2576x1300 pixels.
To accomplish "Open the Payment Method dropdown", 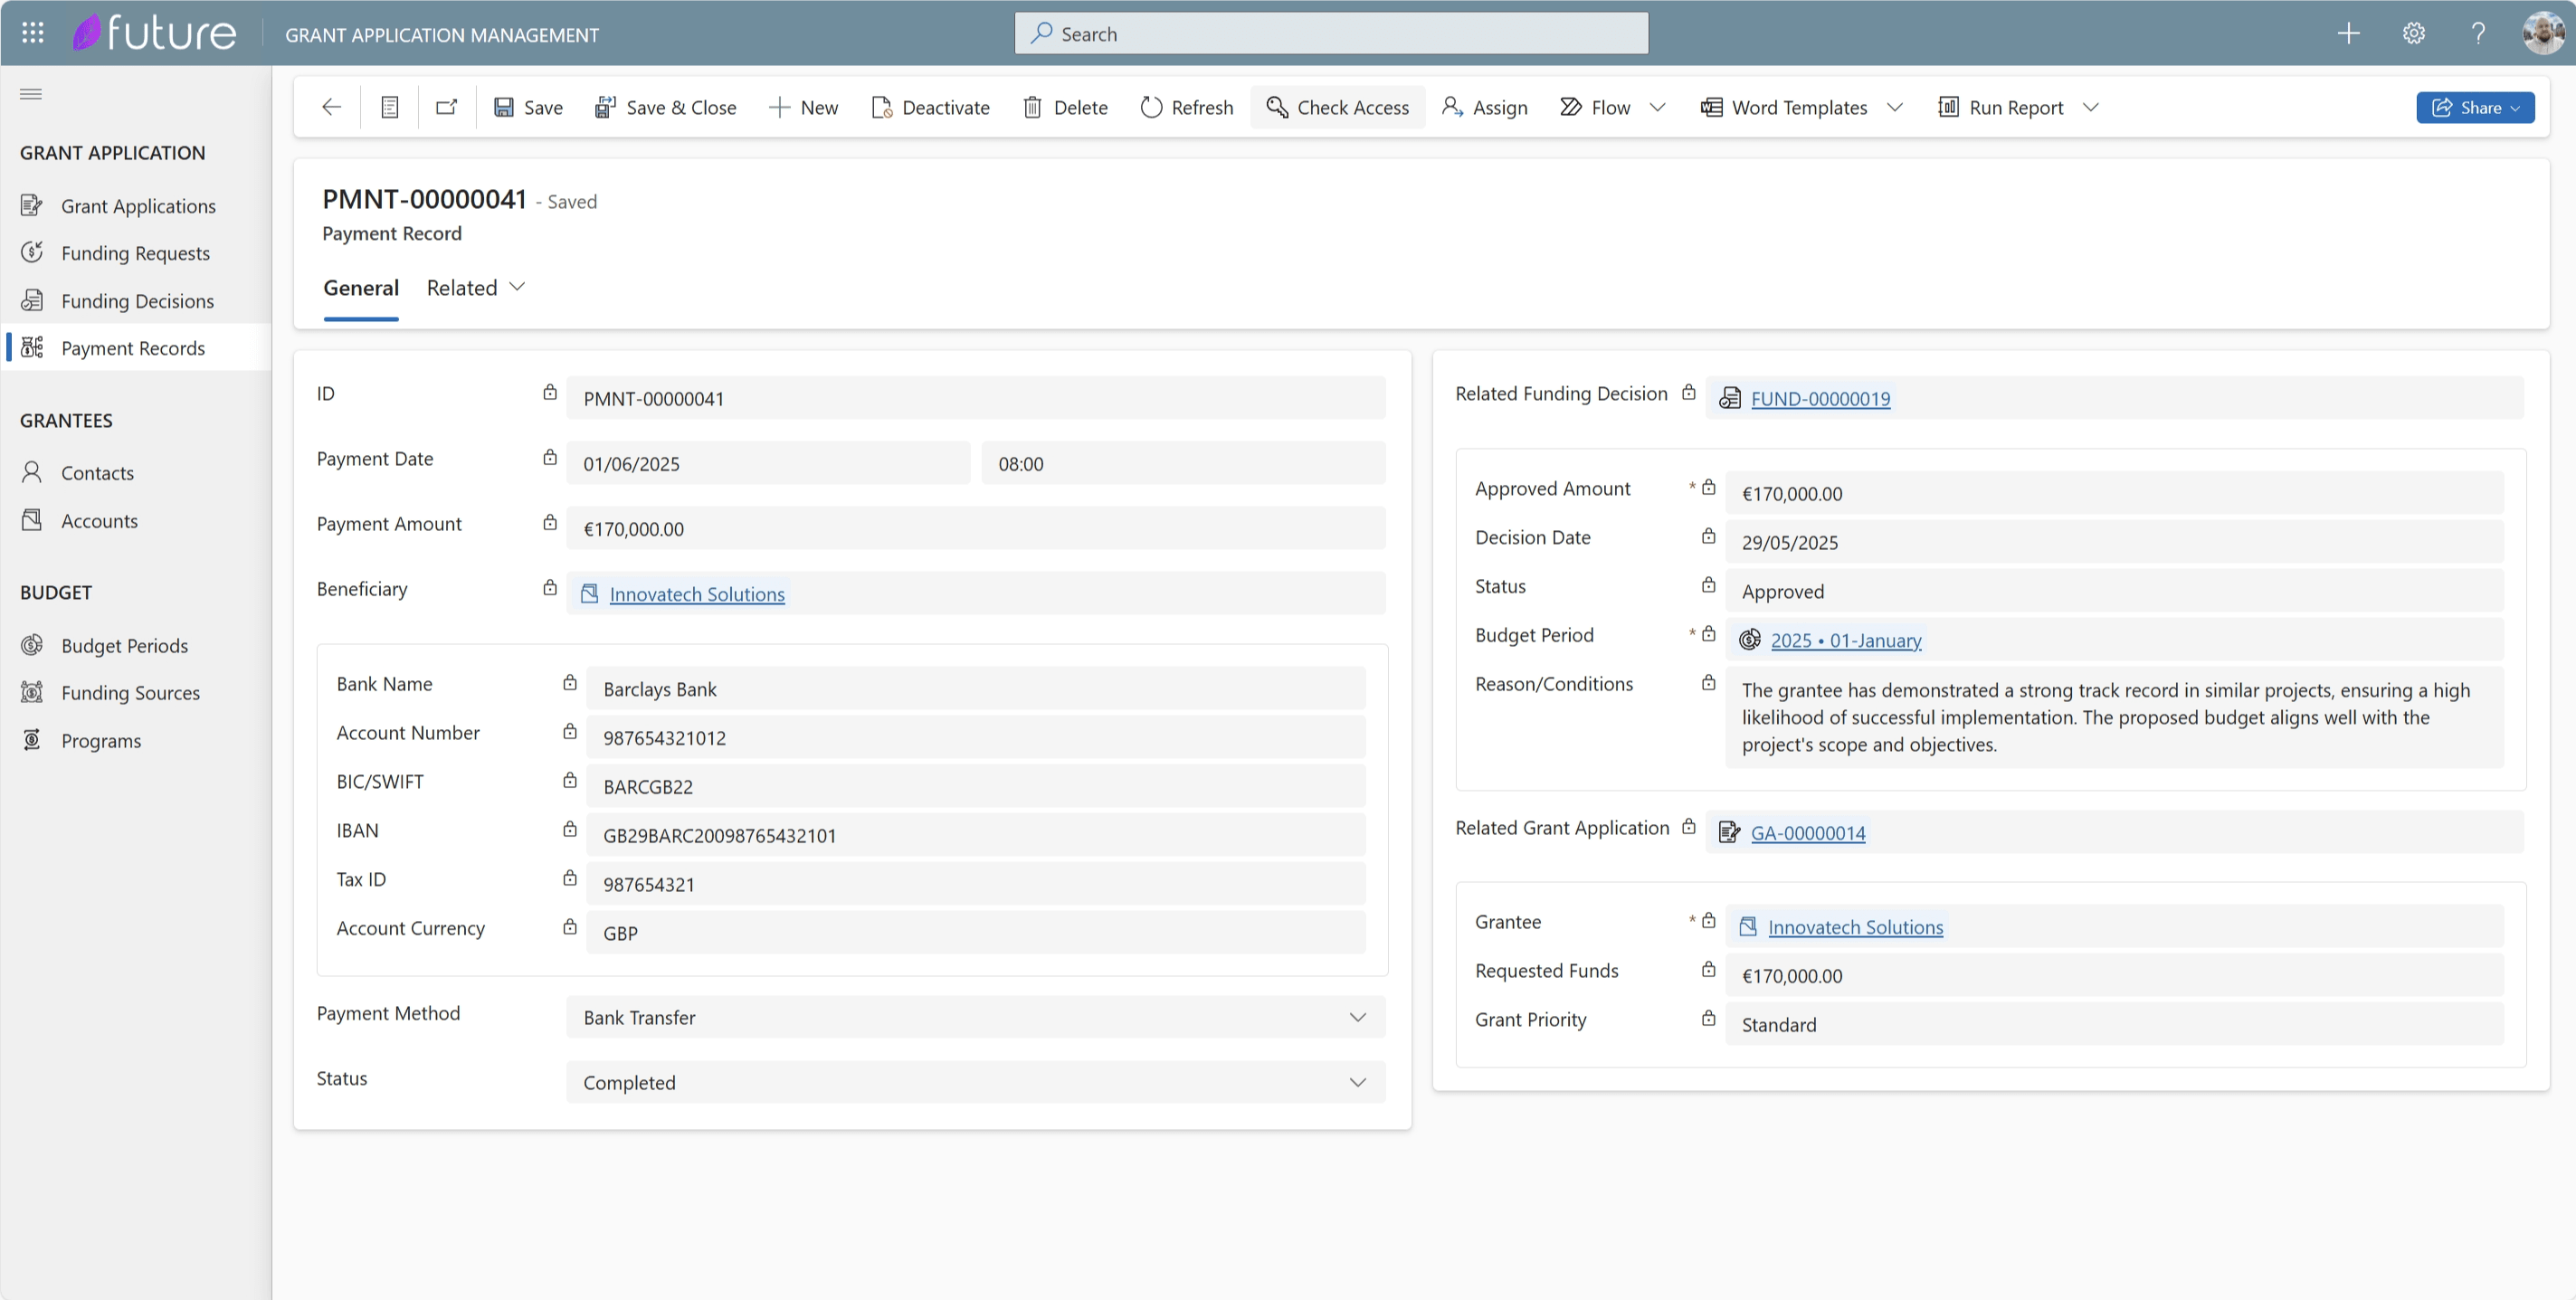I will click(1357, 1017).
